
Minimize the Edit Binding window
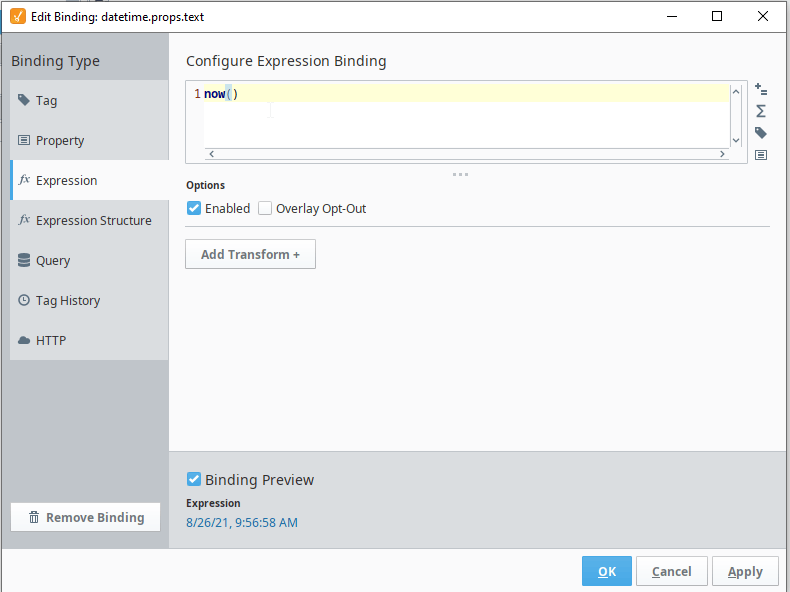click(x=672, y=16)
